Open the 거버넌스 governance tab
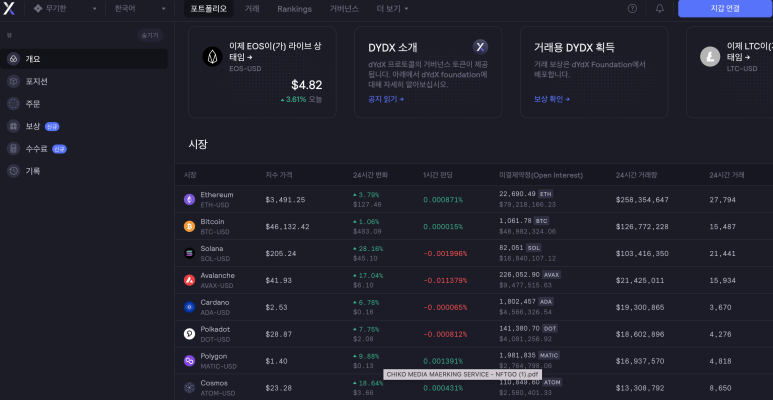This screenshot has height=400, width=773. point(344,9)
